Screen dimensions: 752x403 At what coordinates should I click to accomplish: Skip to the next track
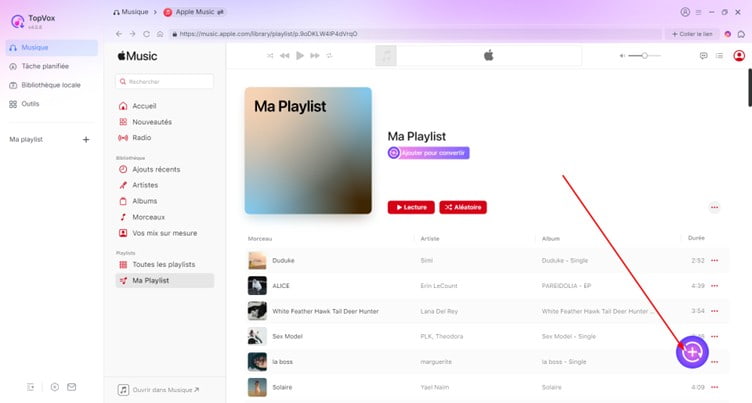click(x=315, y=56)
